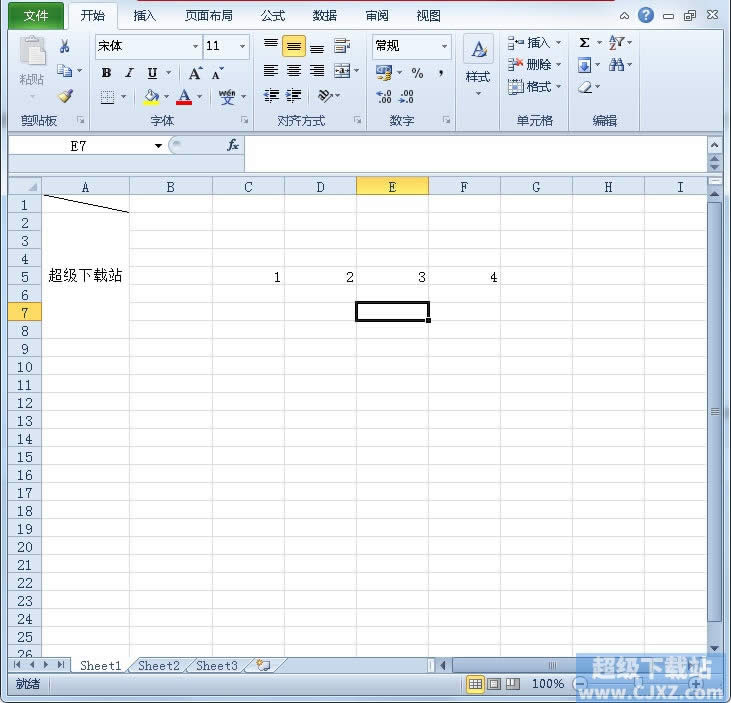Switch to the 公式 tab
The width and height of the screenshot is (731, 703).
[273, 16]
